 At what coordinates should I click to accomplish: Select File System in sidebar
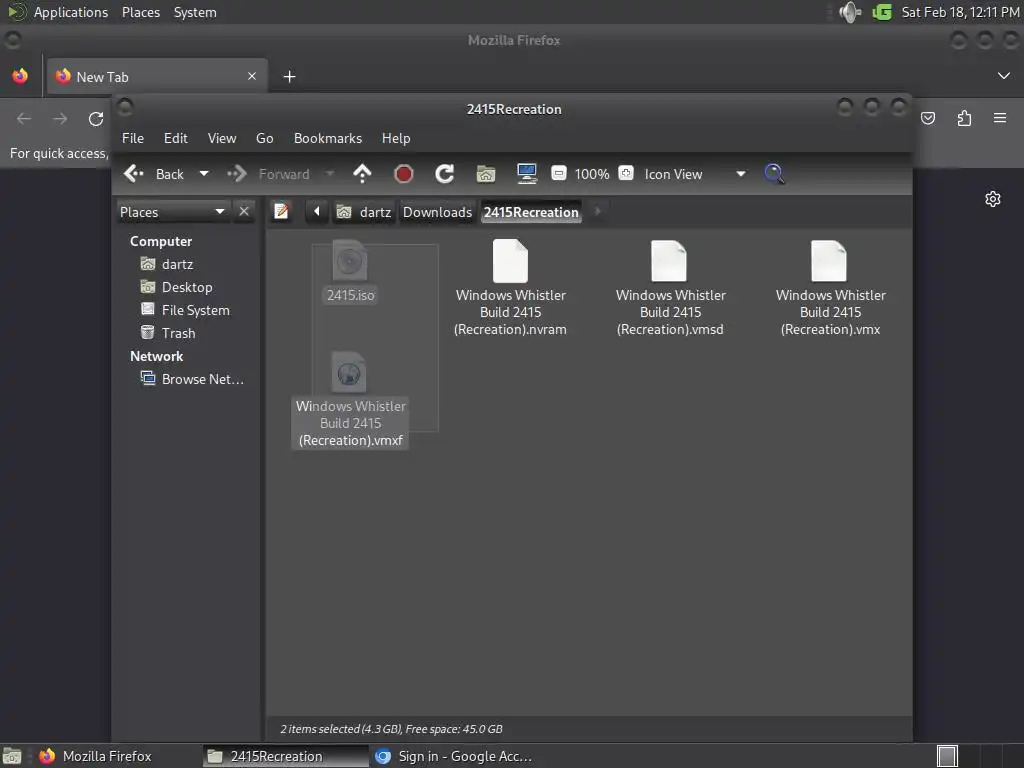point(185,310)
